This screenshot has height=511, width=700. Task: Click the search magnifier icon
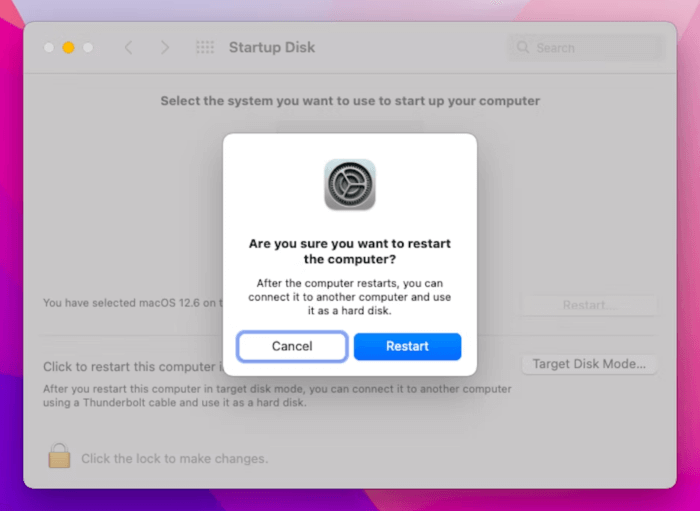[523, 47]
